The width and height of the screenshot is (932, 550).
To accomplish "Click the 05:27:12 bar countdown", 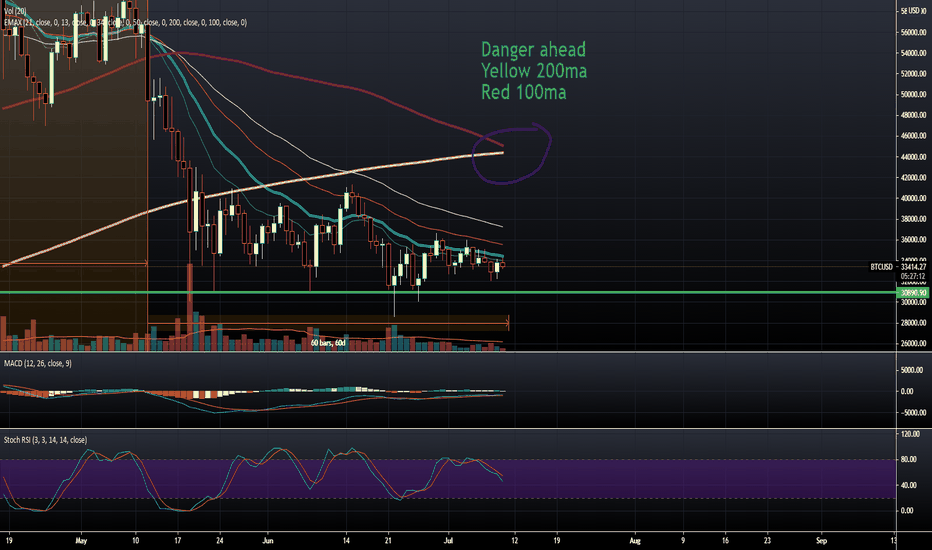I will pos(913,276).
